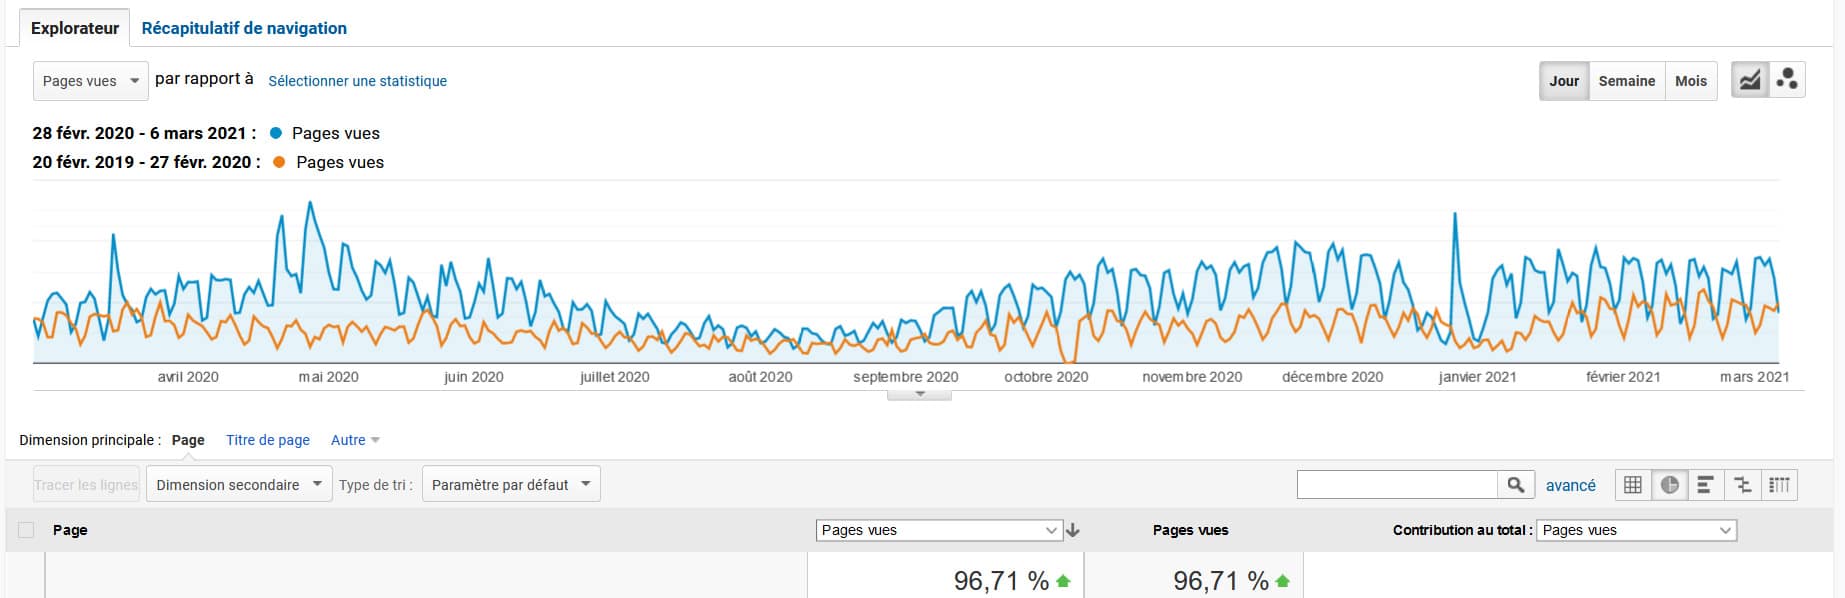
Task: Click the magnifier search icon
Action: coord(1515,485)
